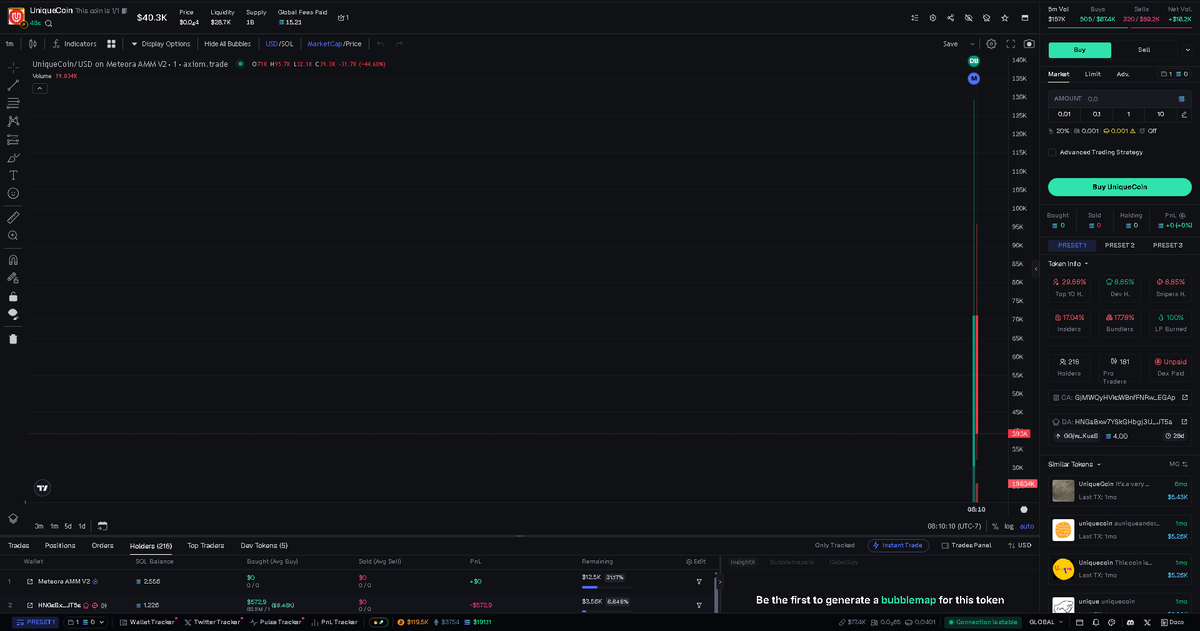Open the Wallet Tracker in bottom bar

coord(146,622)
